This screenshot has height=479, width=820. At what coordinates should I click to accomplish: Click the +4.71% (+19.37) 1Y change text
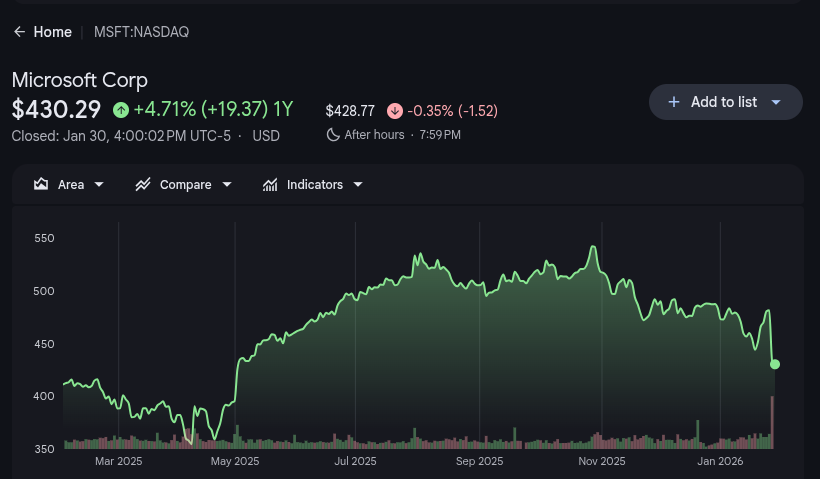tap(213, 109)
